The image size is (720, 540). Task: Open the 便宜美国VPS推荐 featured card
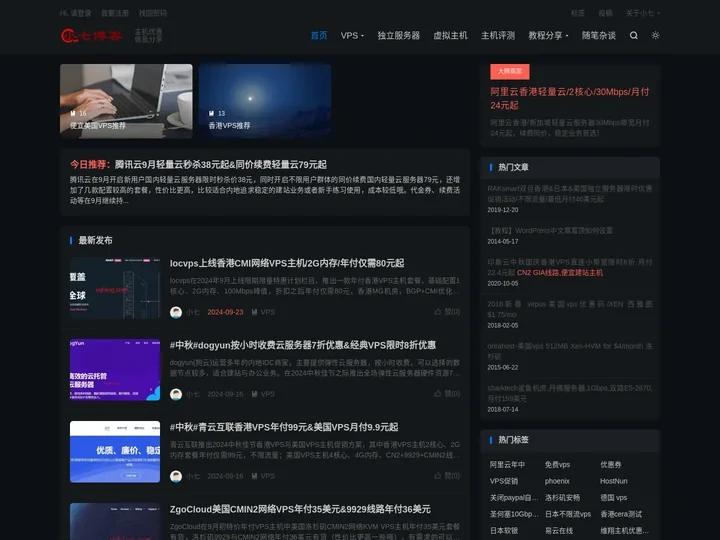(x=126, y=101)
